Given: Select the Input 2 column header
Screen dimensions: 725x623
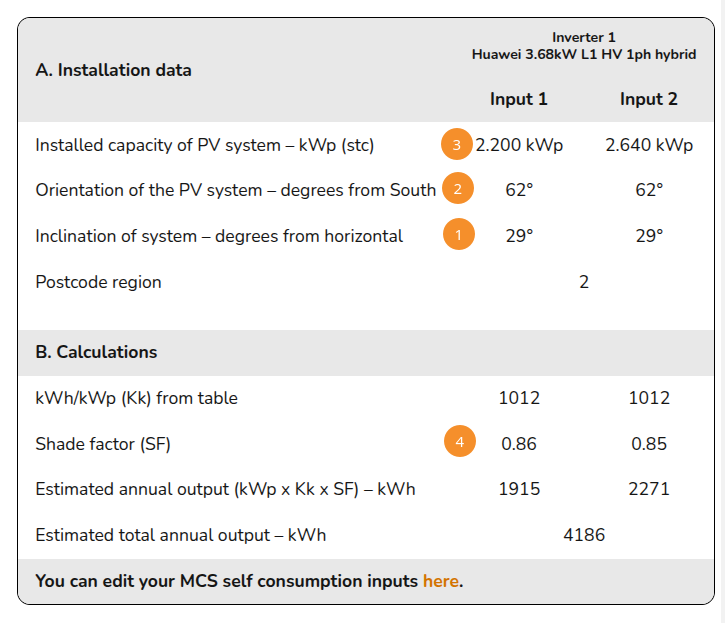Looking at the screenshot, I should pyautogui.click(x=648, y=99).
